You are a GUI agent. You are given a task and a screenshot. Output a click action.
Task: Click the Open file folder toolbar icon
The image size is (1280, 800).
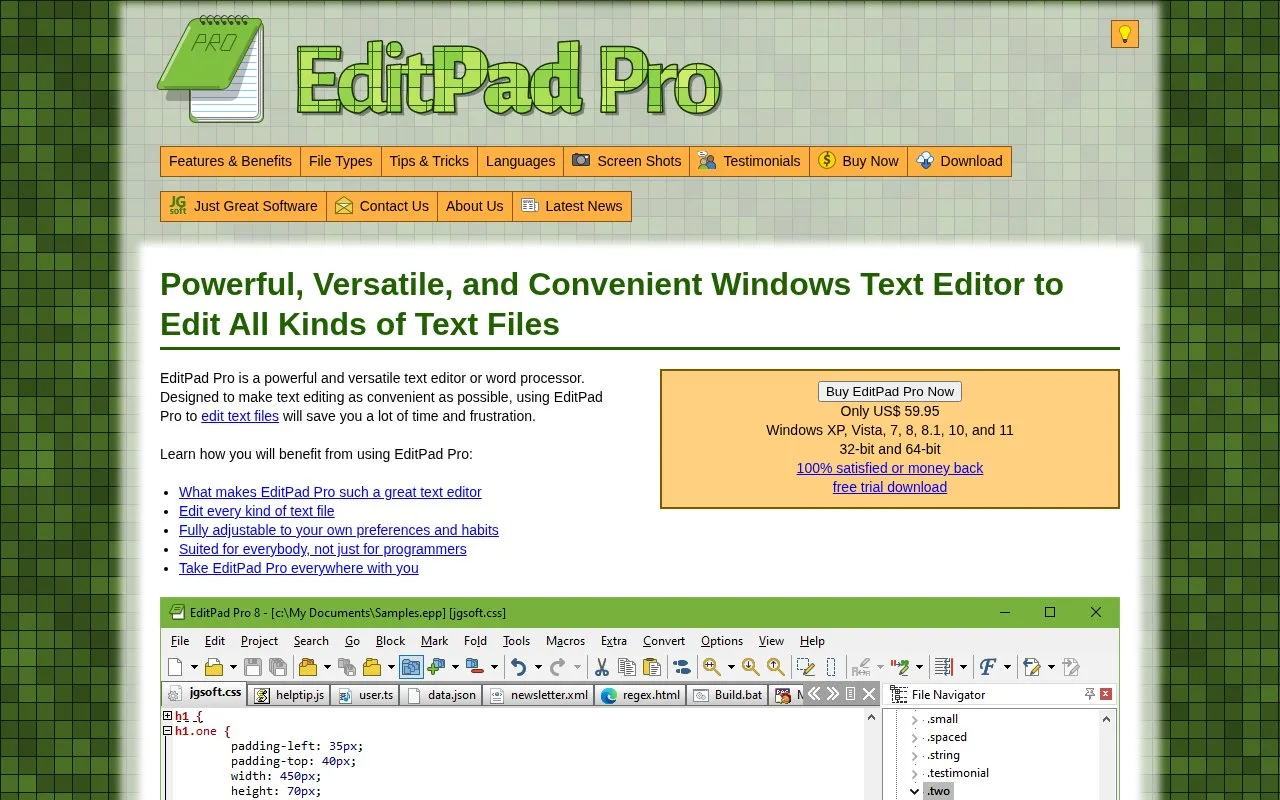coord(214,667)
